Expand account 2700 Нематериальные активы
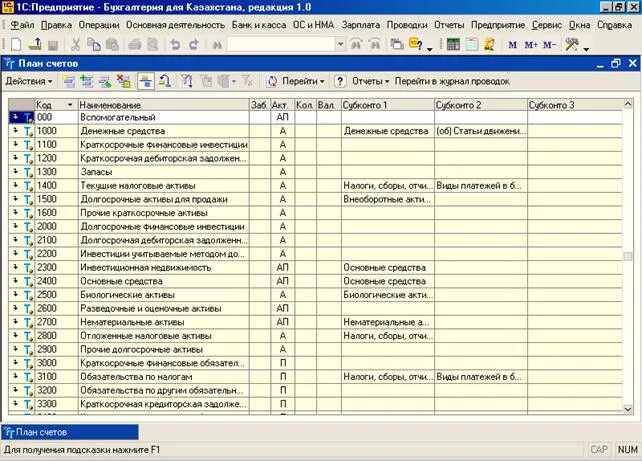 click(x=15, y=322)
